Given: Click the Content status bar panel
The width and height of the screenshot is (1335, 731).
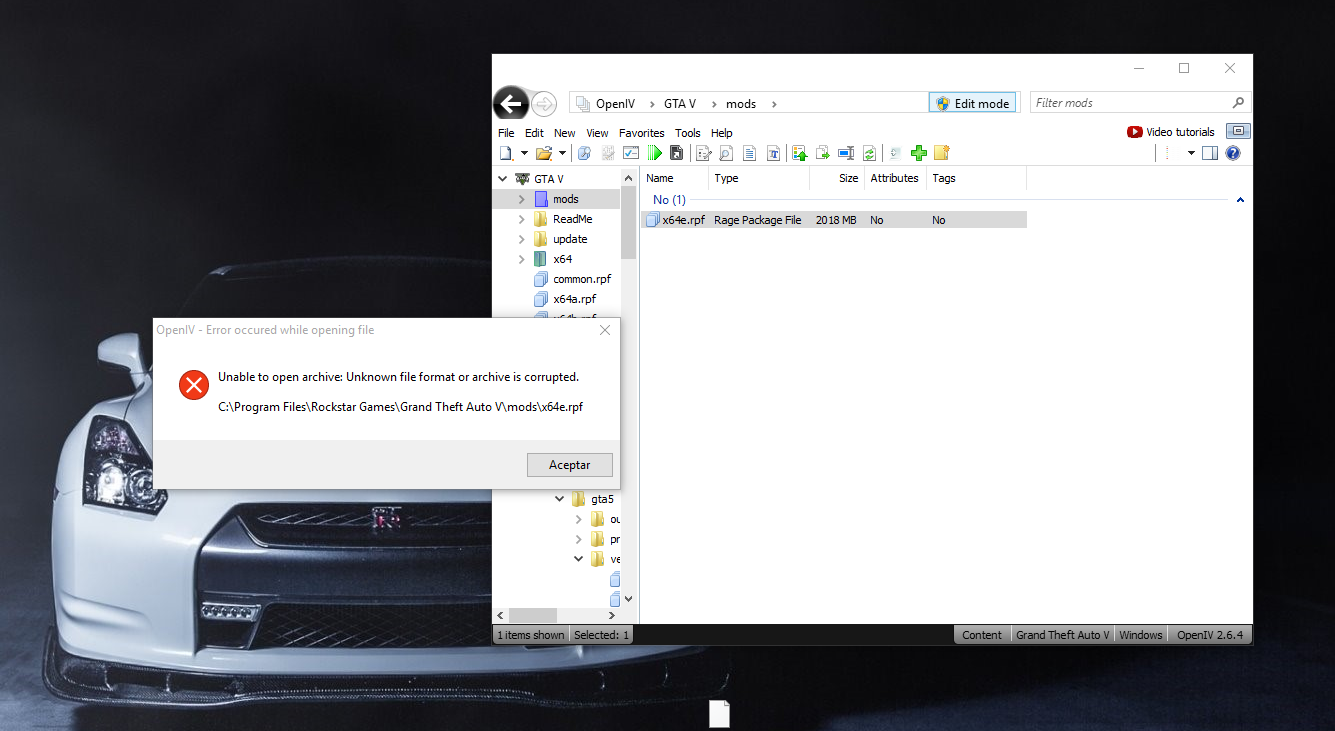Looking at the screenshot, I should coord(982,635).
